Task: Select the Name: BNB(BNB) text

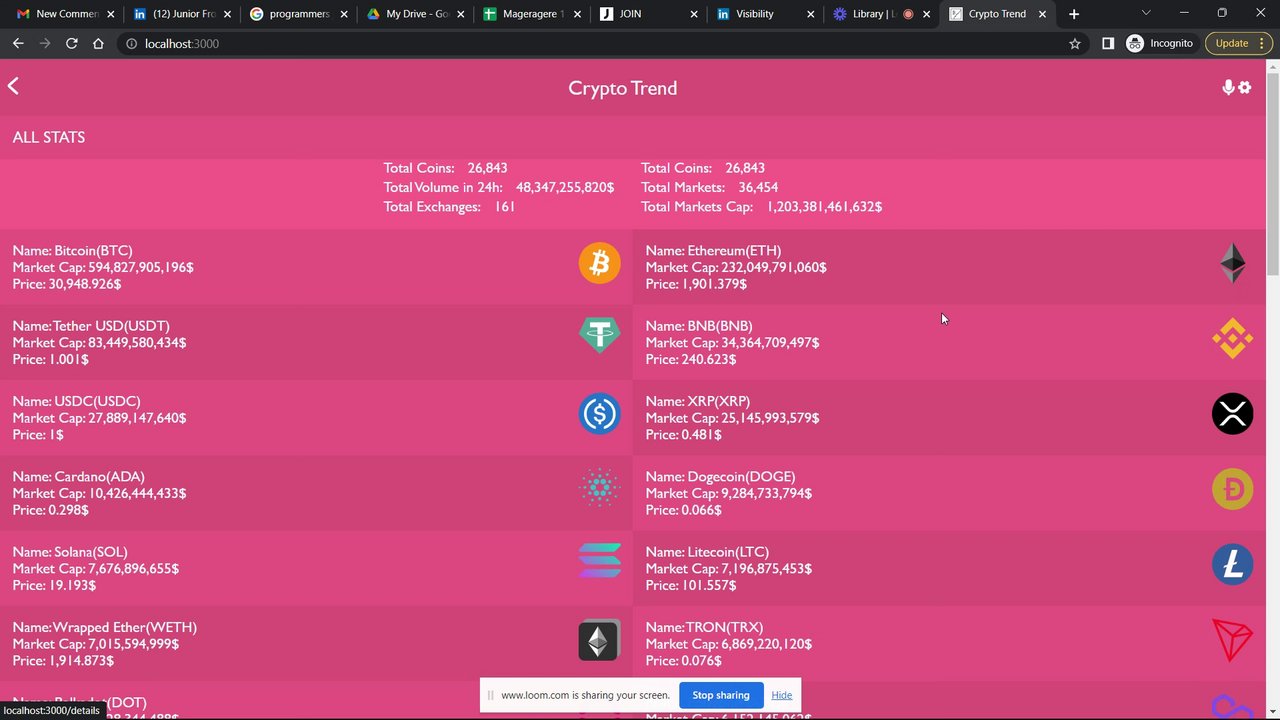Action: [699, 326]
